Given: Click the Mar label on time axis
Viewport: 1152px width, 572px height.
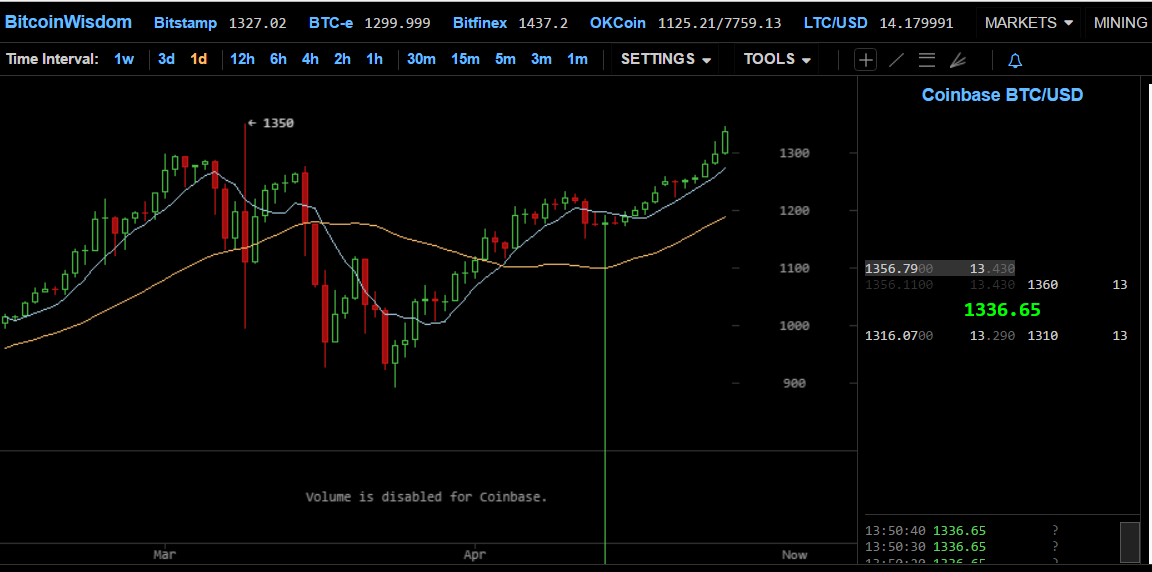Looking at the screenshot, I should 164,555.
